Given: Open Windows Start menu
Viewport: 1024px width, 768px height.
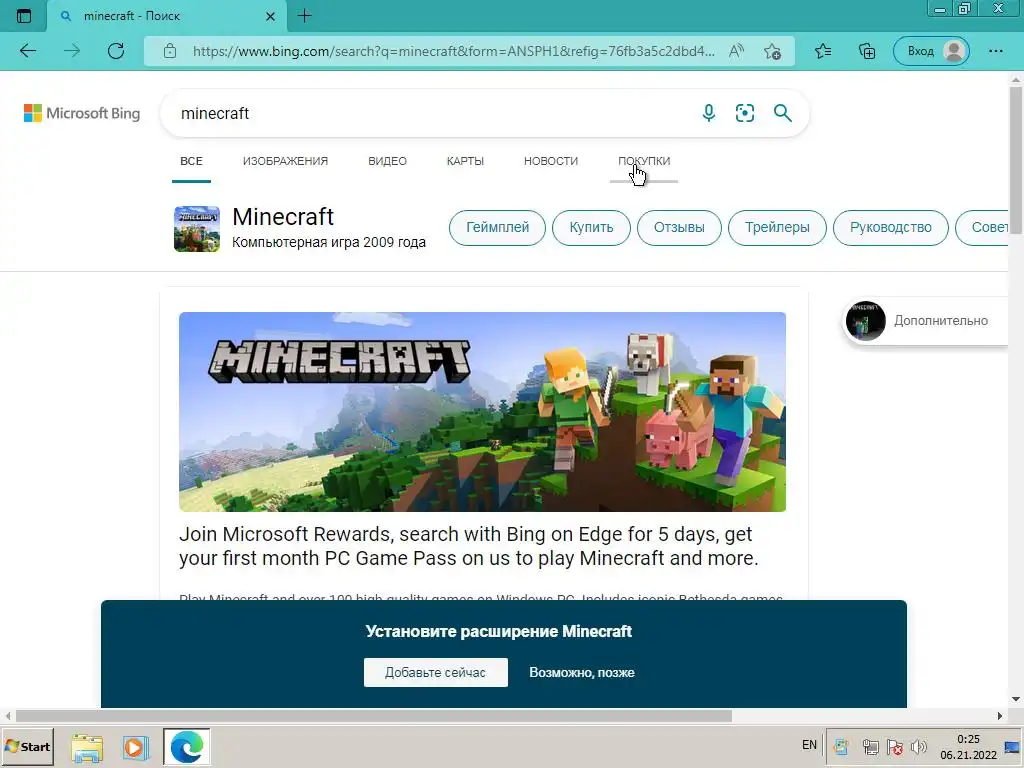Looking at the screenshot, I should click(x=27, y=746).
